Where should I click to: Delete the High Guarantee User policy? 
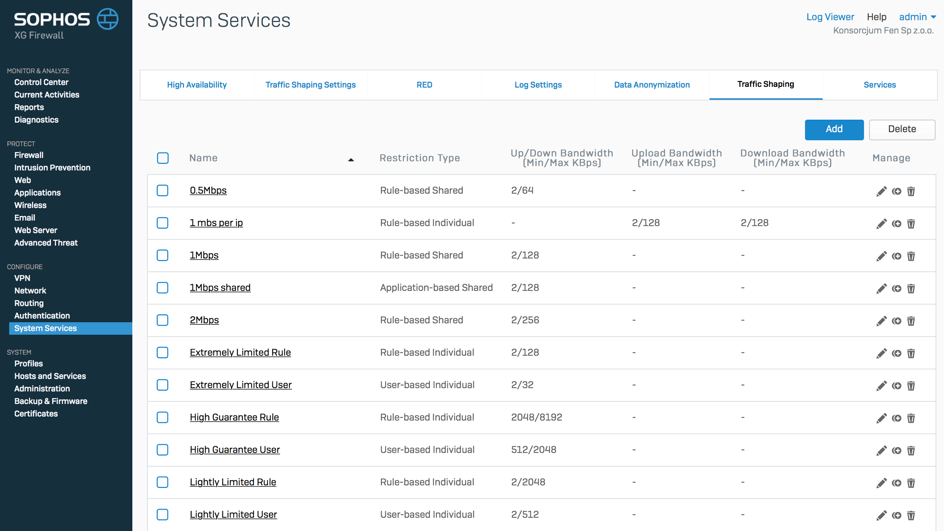click(911, 451)
